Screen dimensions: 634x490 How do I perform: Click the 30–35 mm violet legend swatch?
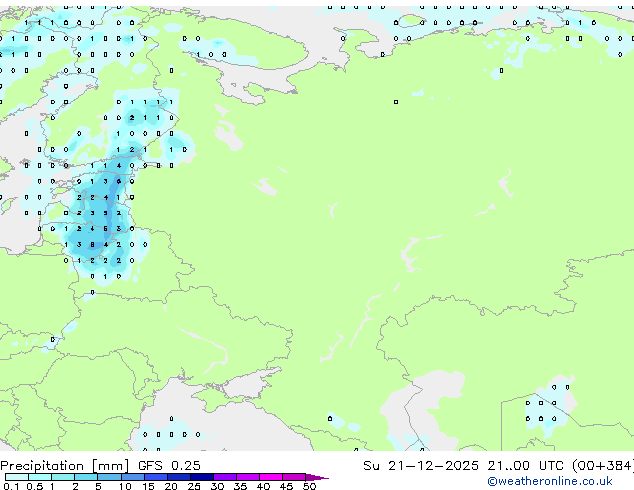pyautogui.click(x=225, y=477)
